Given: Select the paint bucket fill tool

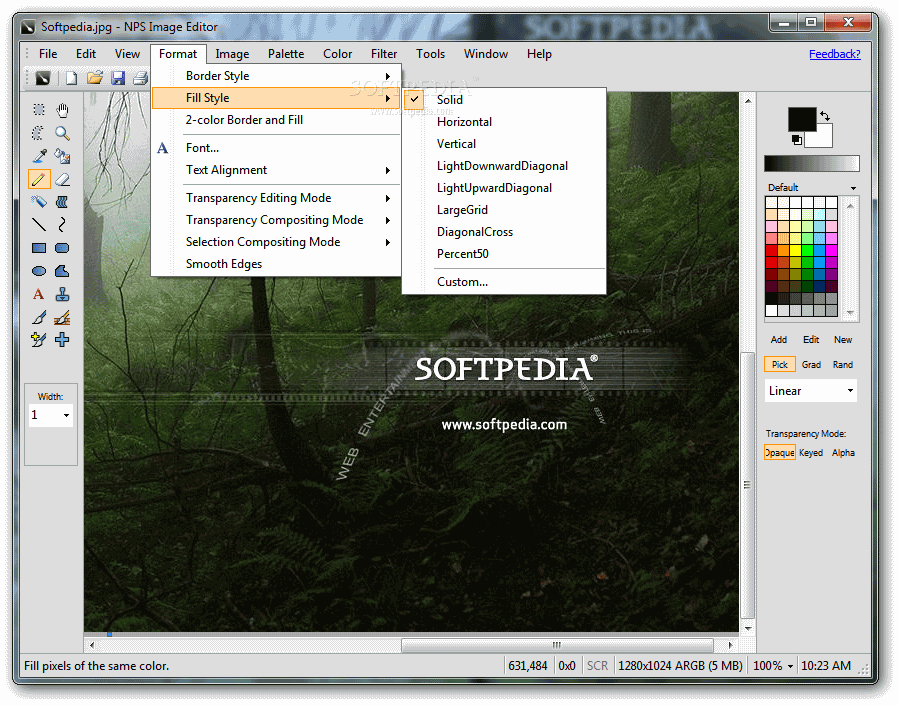Looking at the screenshot, I should coord(62,156).
